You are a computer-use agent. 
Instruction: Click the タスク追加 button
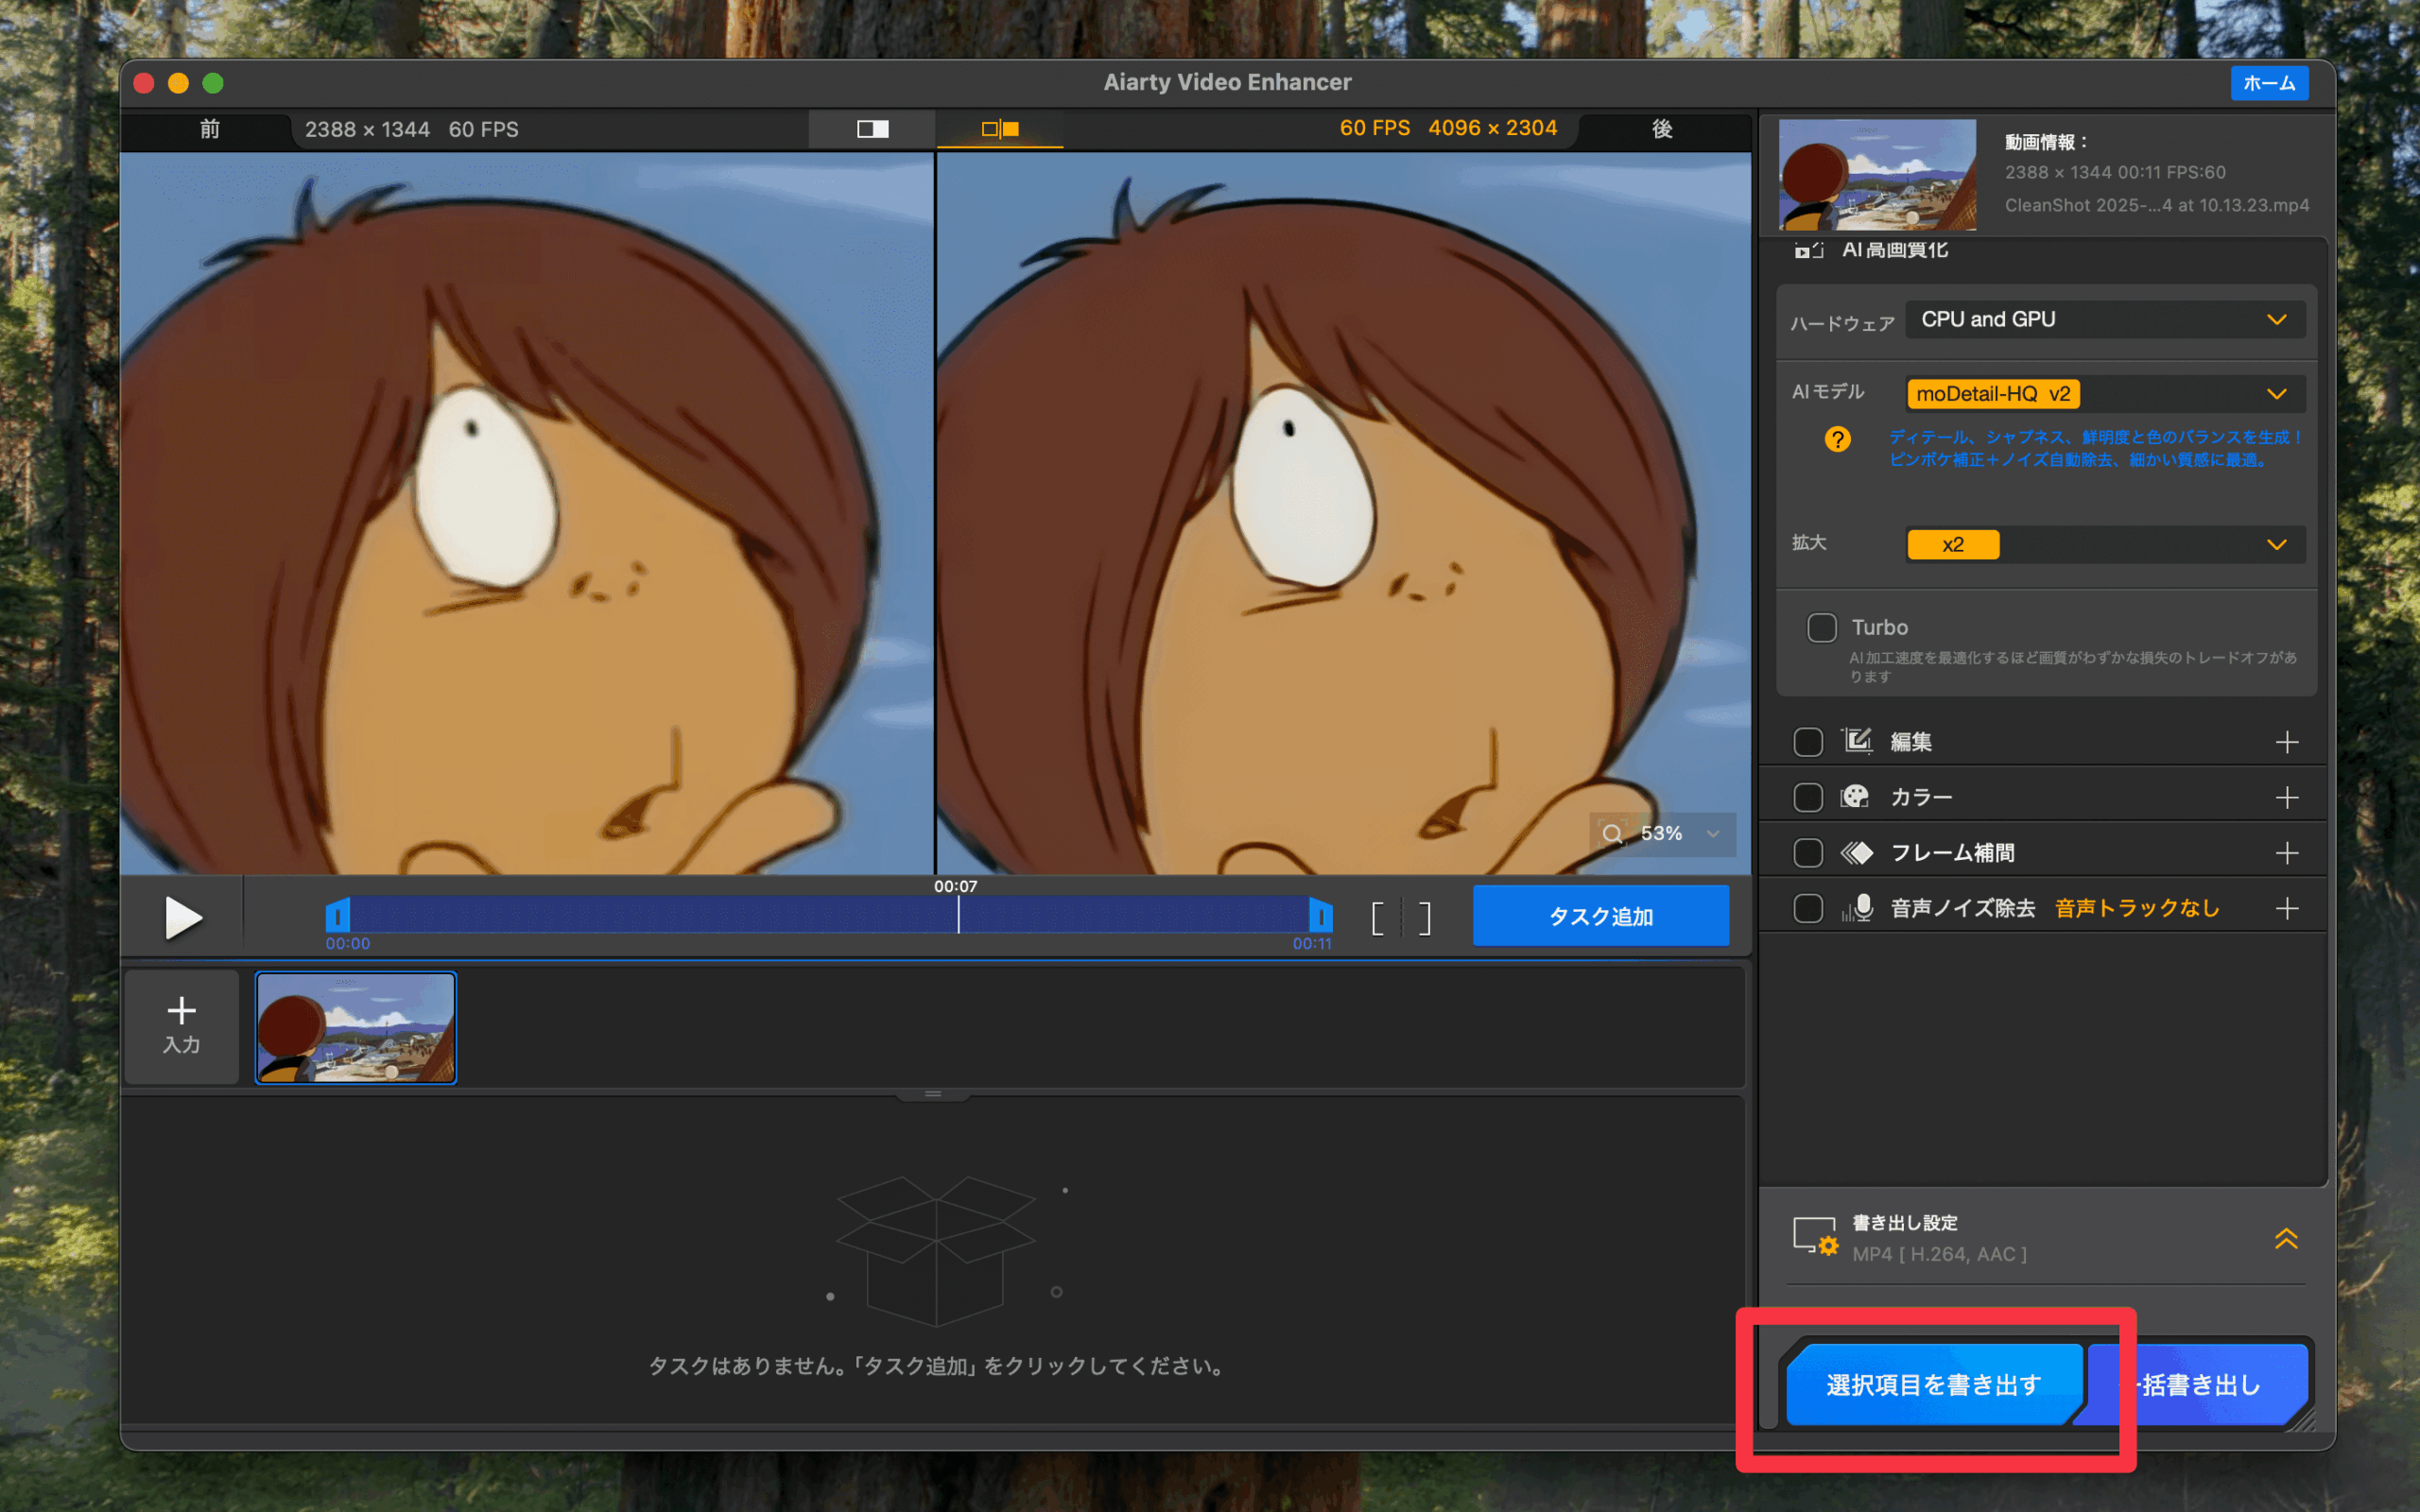point(1600,916)
